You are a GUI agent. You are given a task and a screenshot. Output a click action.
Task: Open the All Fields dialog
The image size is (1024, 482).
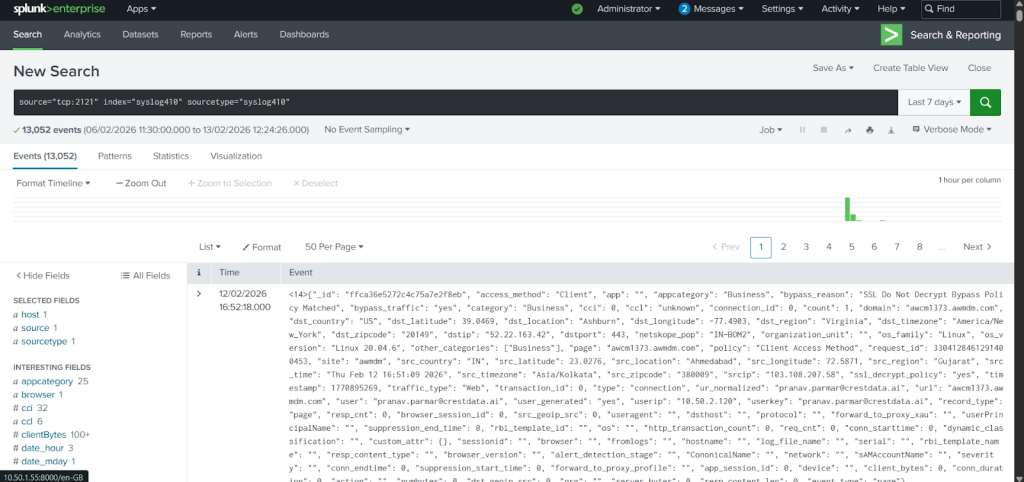pyautogui.click(x=146, y=276)
